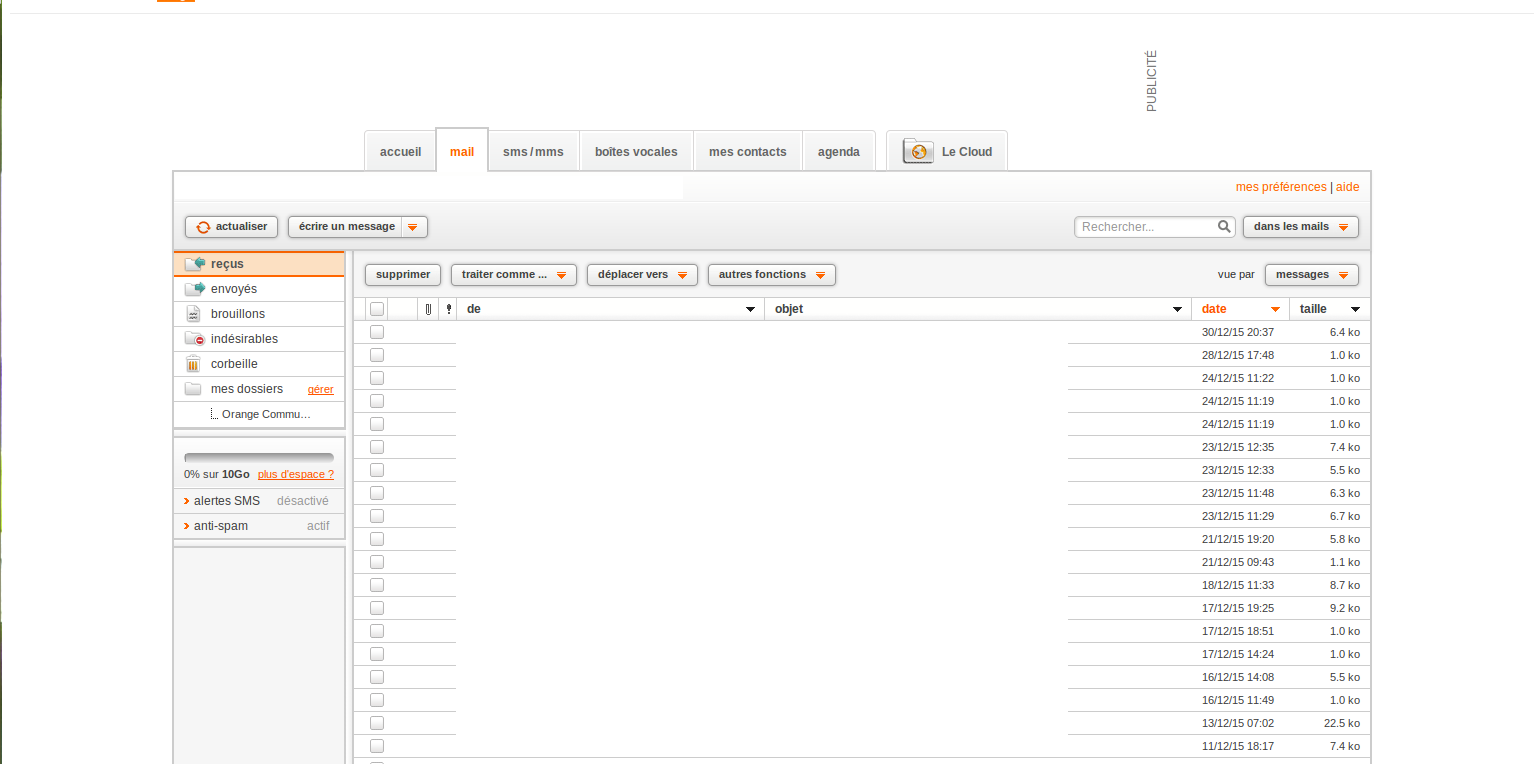Click the size value 22.5 ko
1534x764 pixels.
coord(1342,723)
